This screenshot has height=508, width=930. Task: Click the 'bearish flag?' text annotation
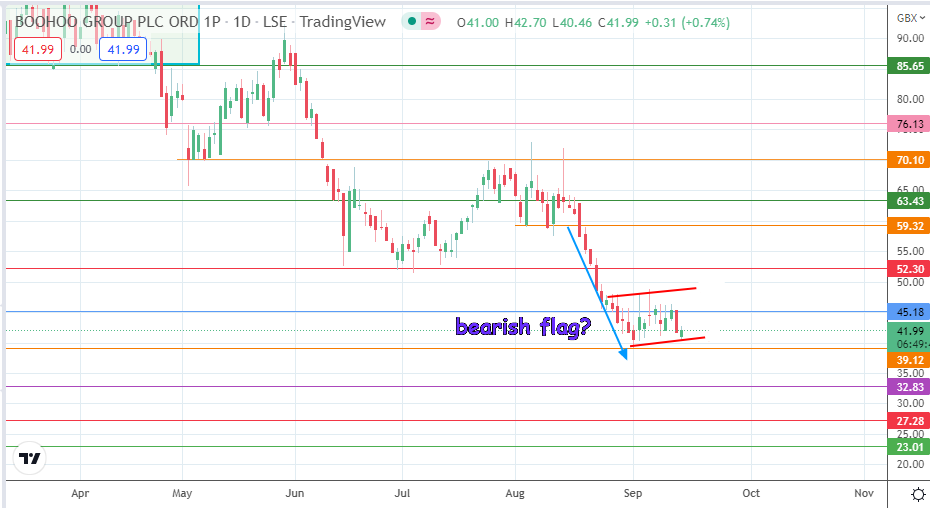523,327
